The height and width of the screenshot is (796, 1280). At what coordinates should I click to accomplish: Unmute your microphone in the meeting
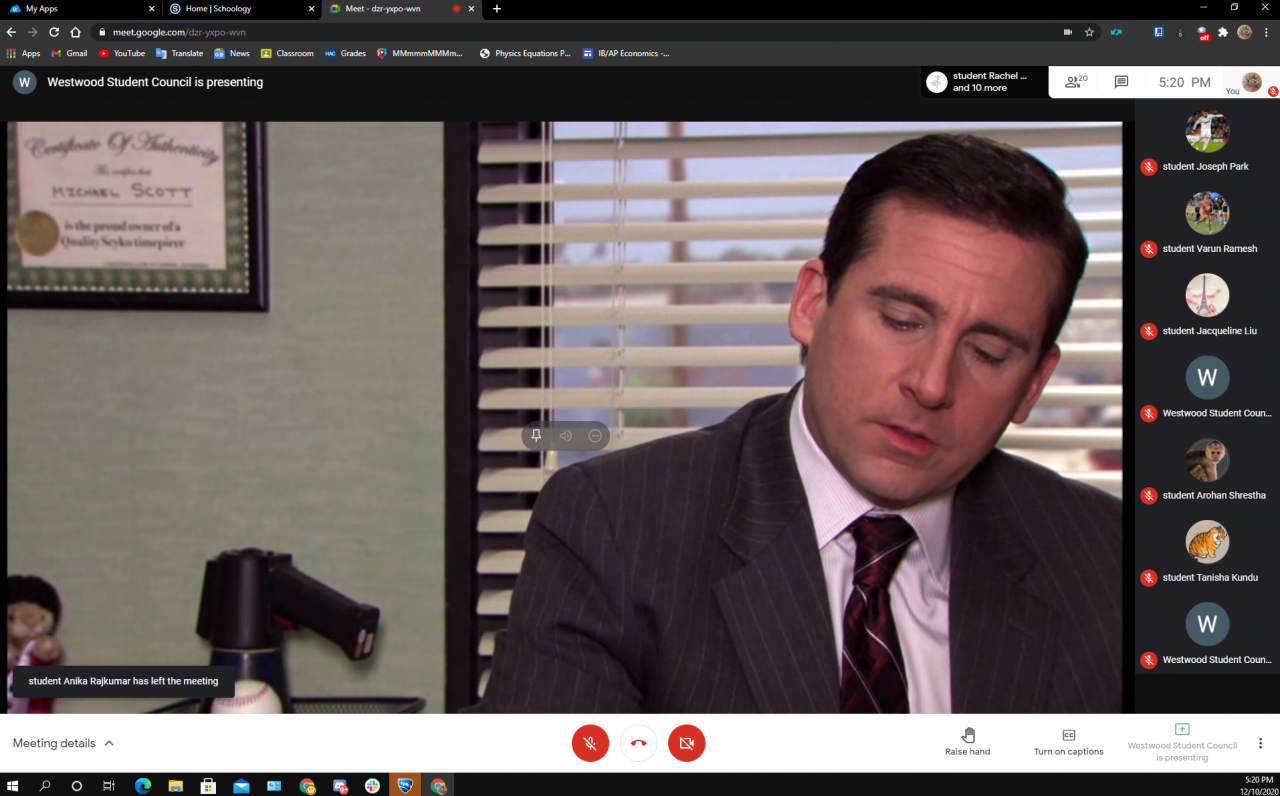tap(590, 743)
